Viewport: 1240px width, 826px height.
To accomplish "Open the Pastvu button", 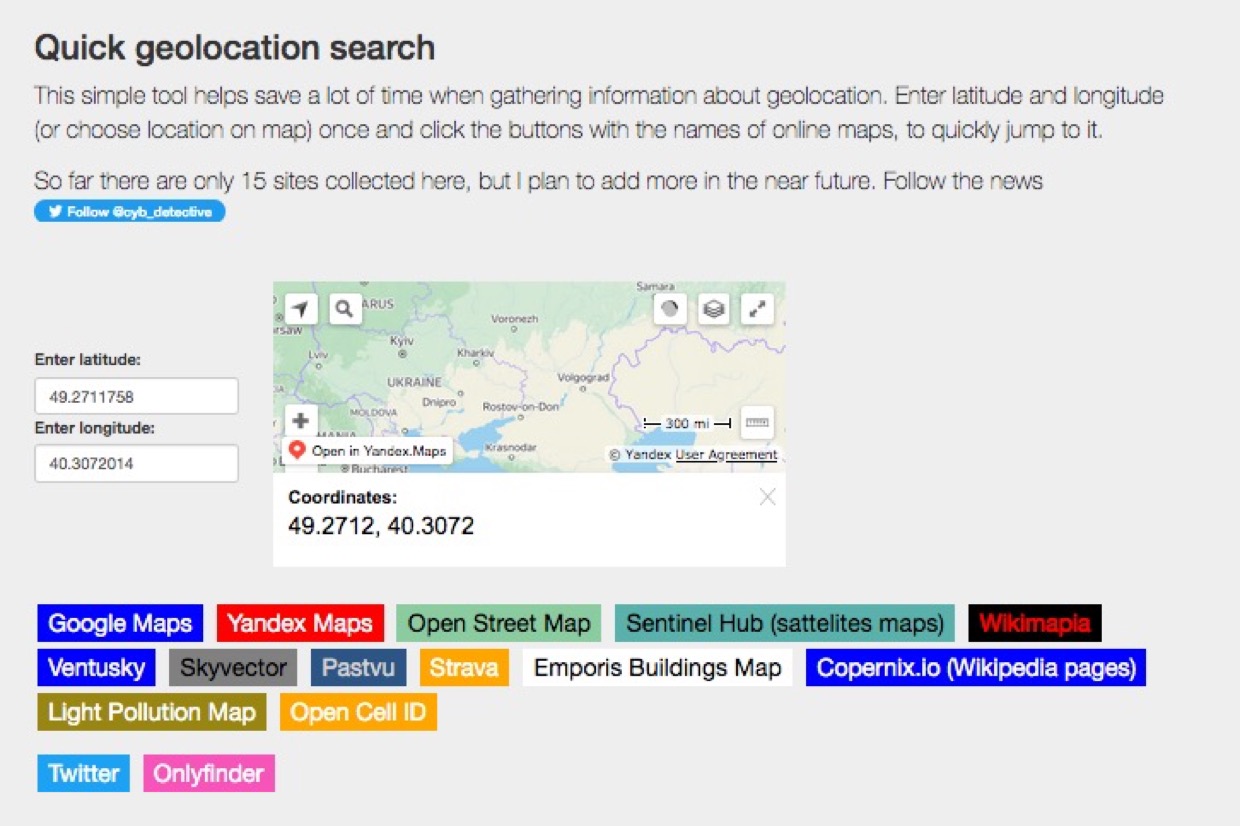I will 359,668.
